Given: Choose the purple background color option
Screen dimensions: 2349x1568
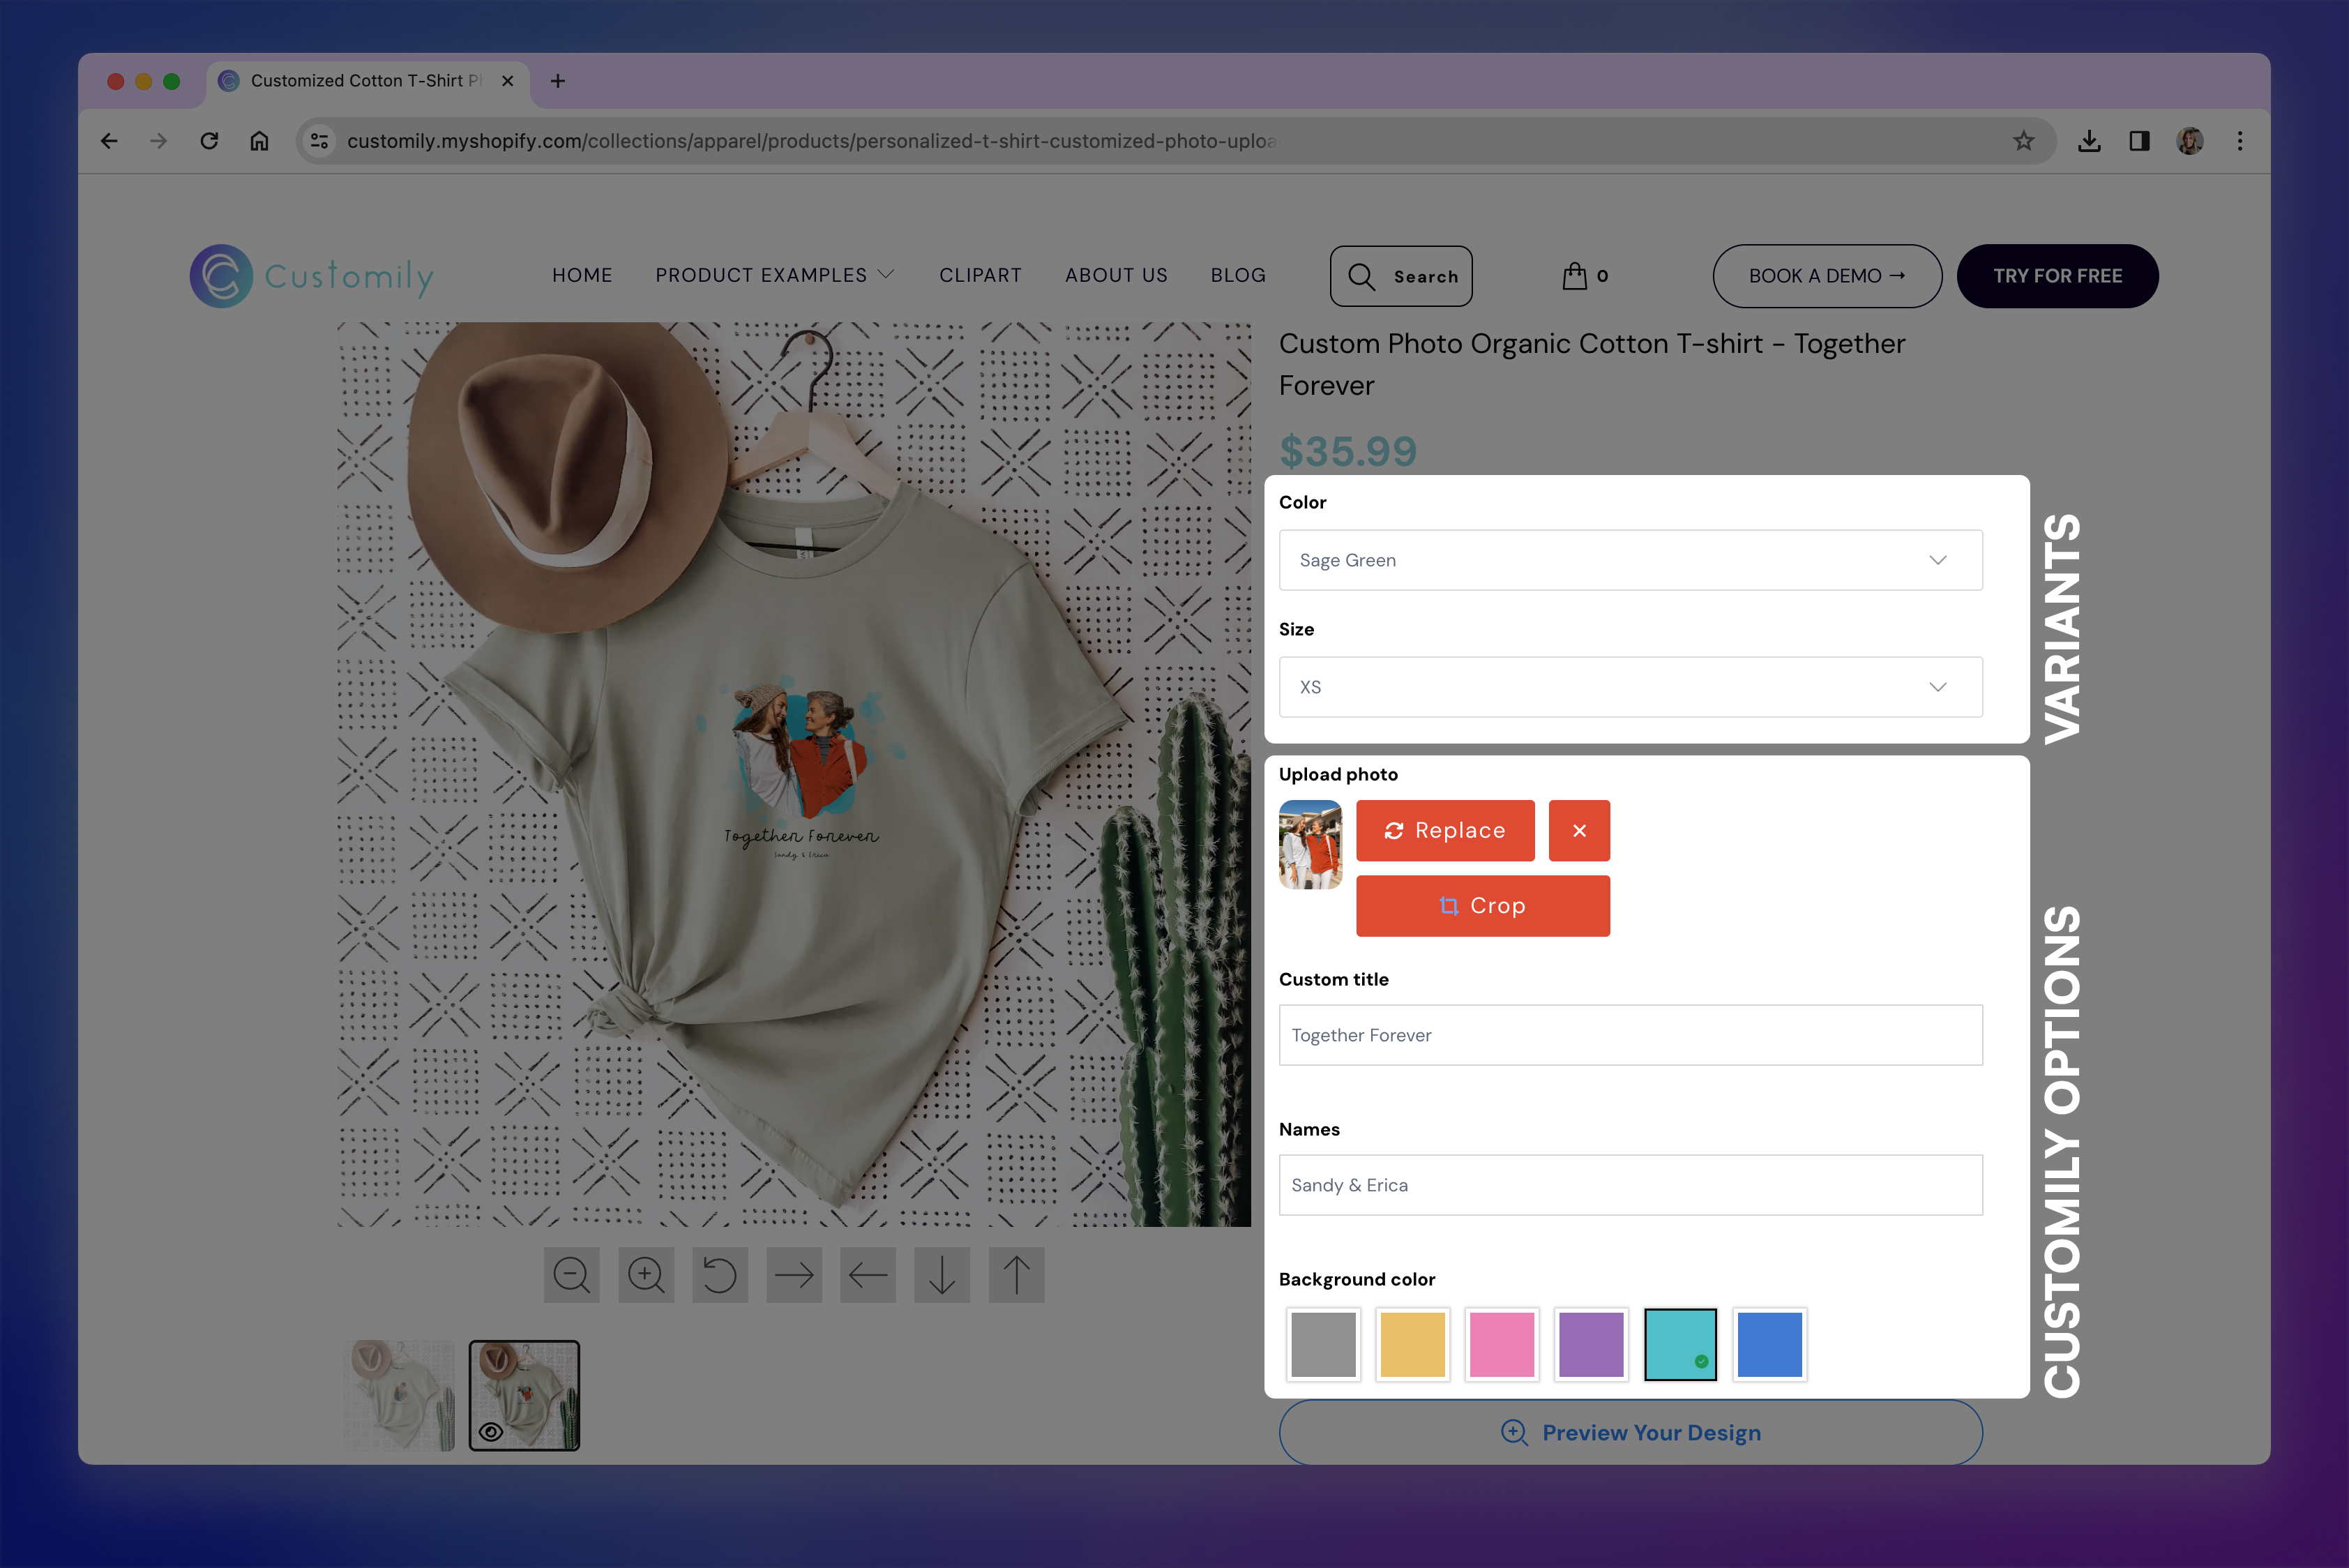Looking at the screenshot, I should [1590, 1345].
